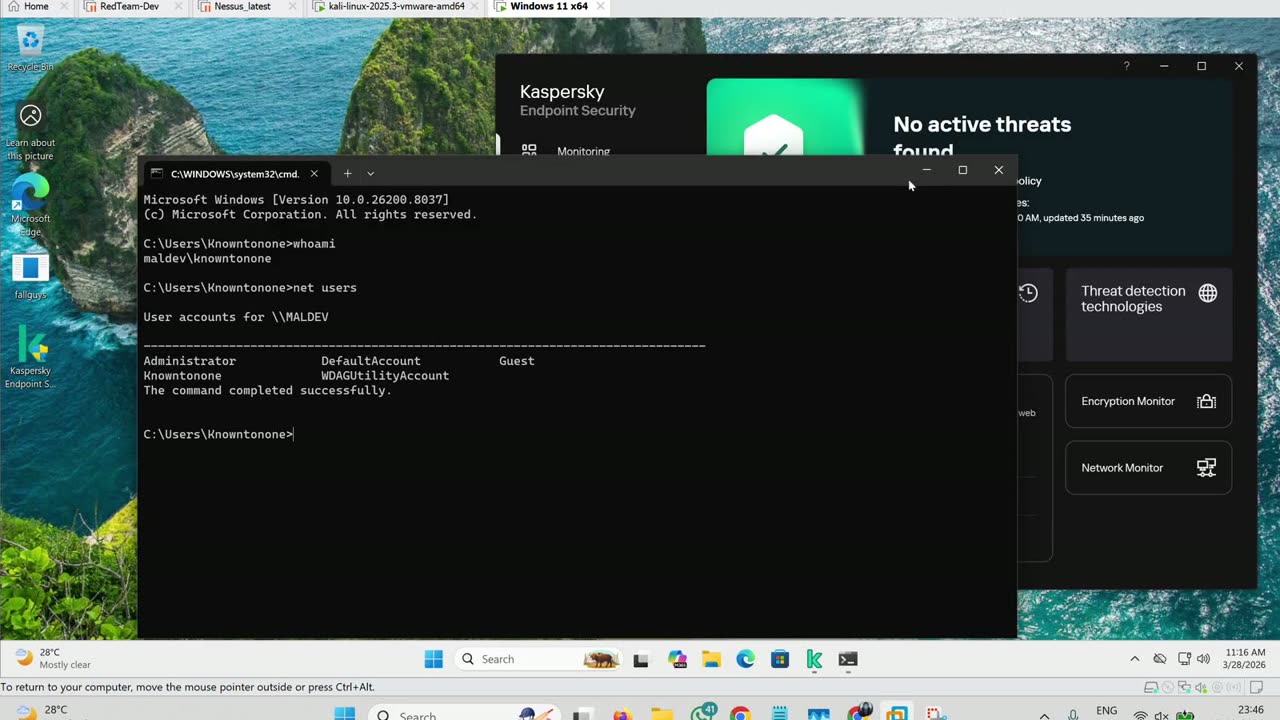Launch the Kaspersky Endpoint Security desktop shortcut
1280x720 pixels.
pos(30,357)
